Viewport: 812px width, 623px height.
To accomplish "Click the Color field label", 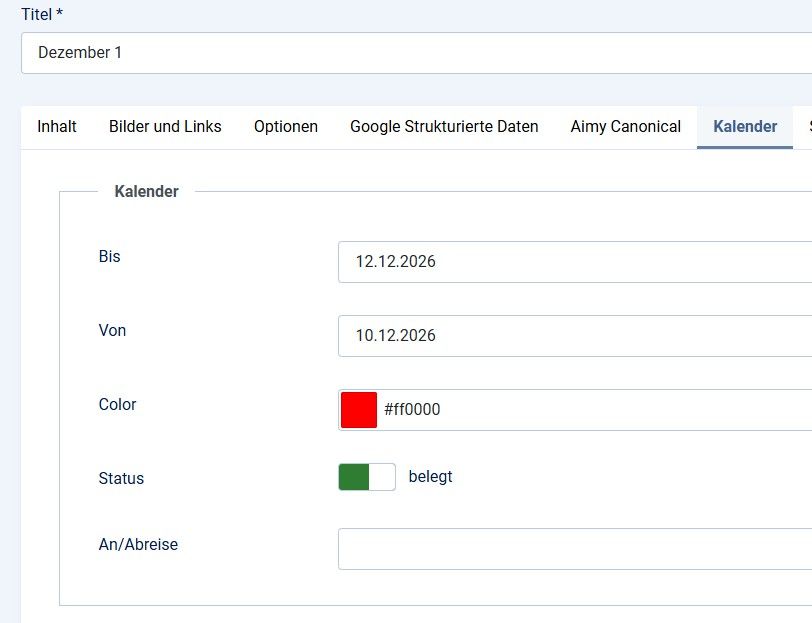I will point(117,404).
